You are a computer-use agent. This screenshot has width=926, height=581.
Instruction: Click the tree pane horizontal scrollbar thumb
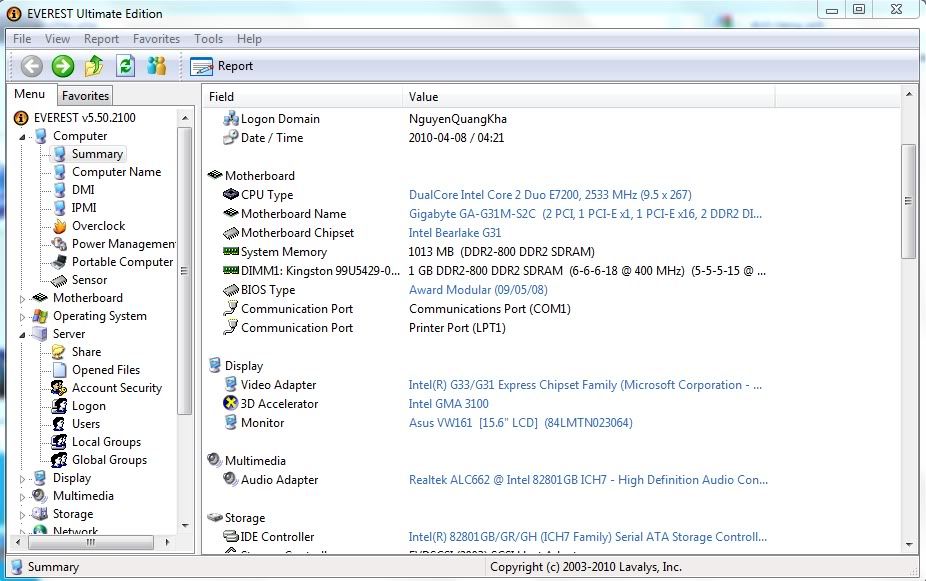click(91, 541)
